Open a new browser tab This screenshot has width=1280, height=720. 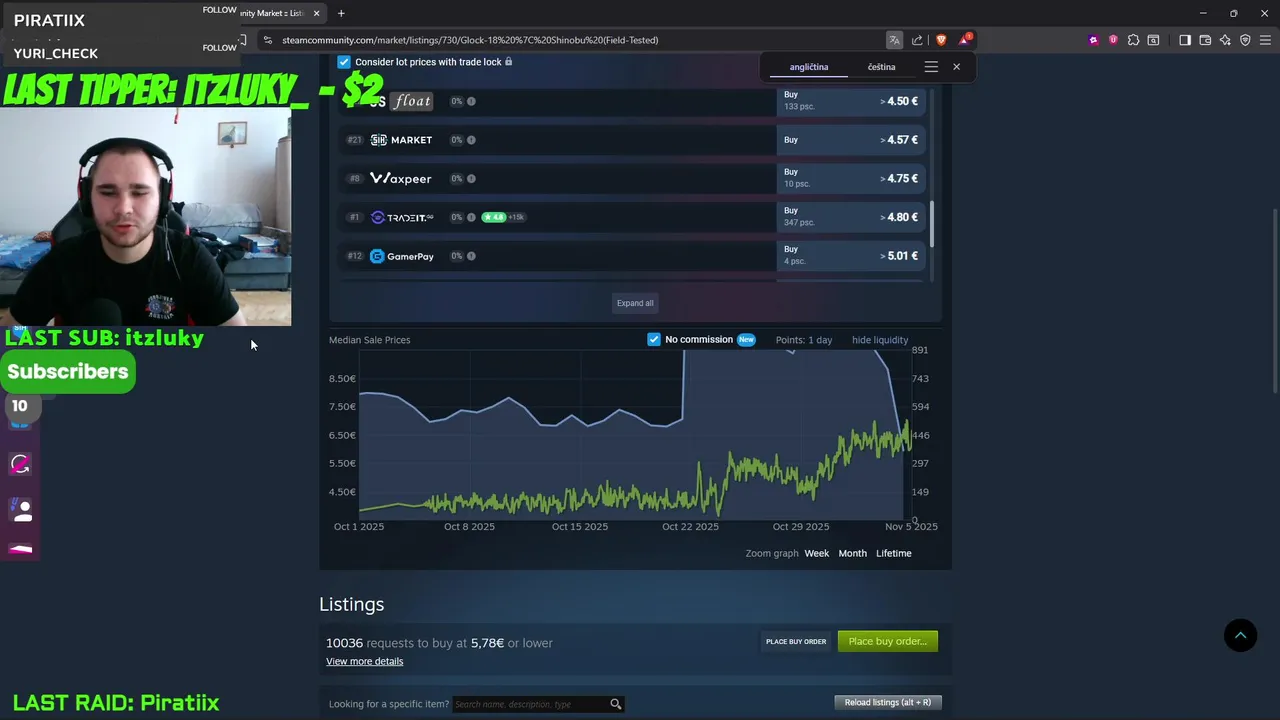pyautogui.click(x=341, y=13)
